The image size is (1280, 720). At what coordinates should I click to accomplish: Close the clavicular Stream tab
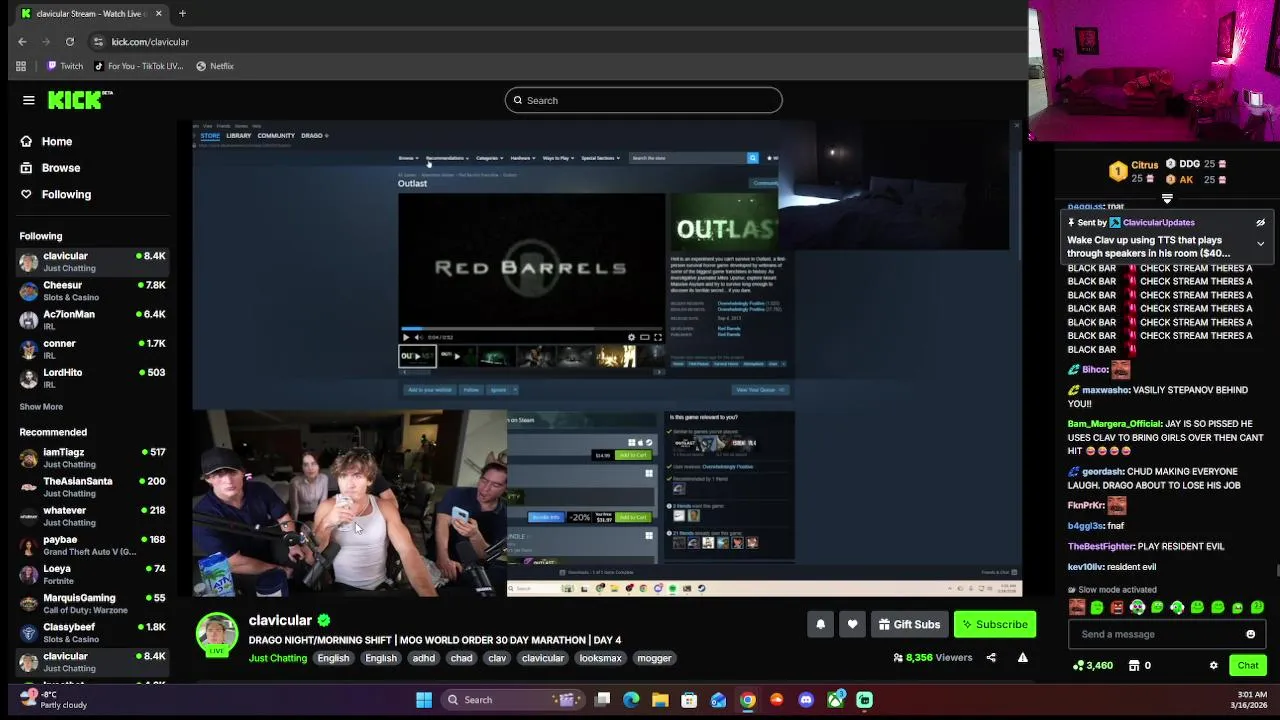[158, 14]
